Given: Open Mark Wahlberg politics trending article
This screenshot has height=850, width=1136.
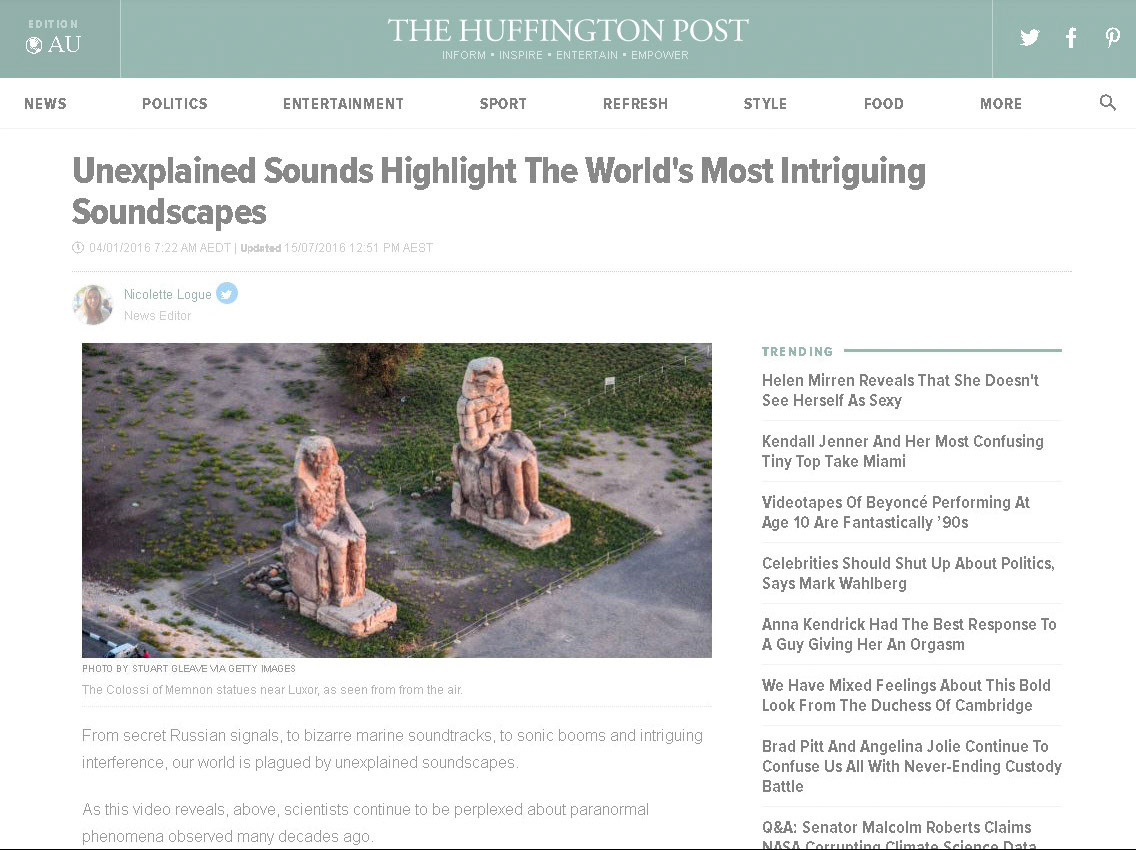Looking at the screenshot, I should click(908, 573).
